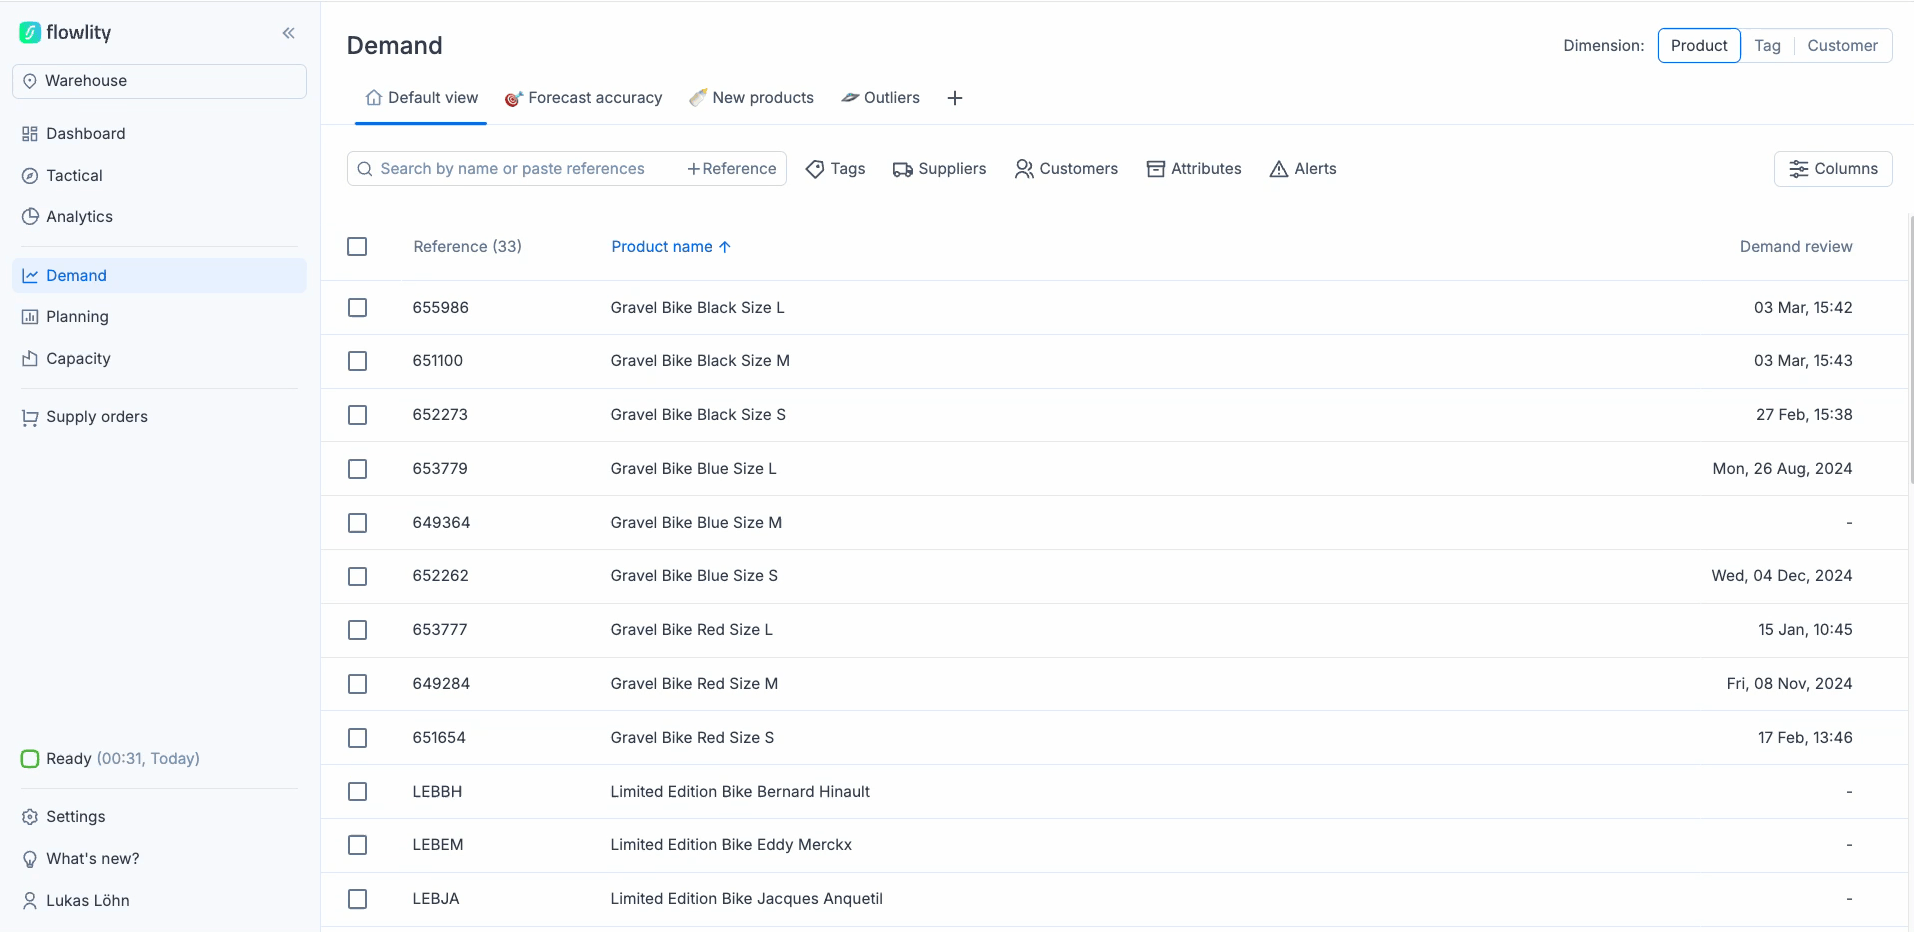1914x932 pixels.
Task: Open the Dashboard section in the sidebar
Action: coord(85,133)
